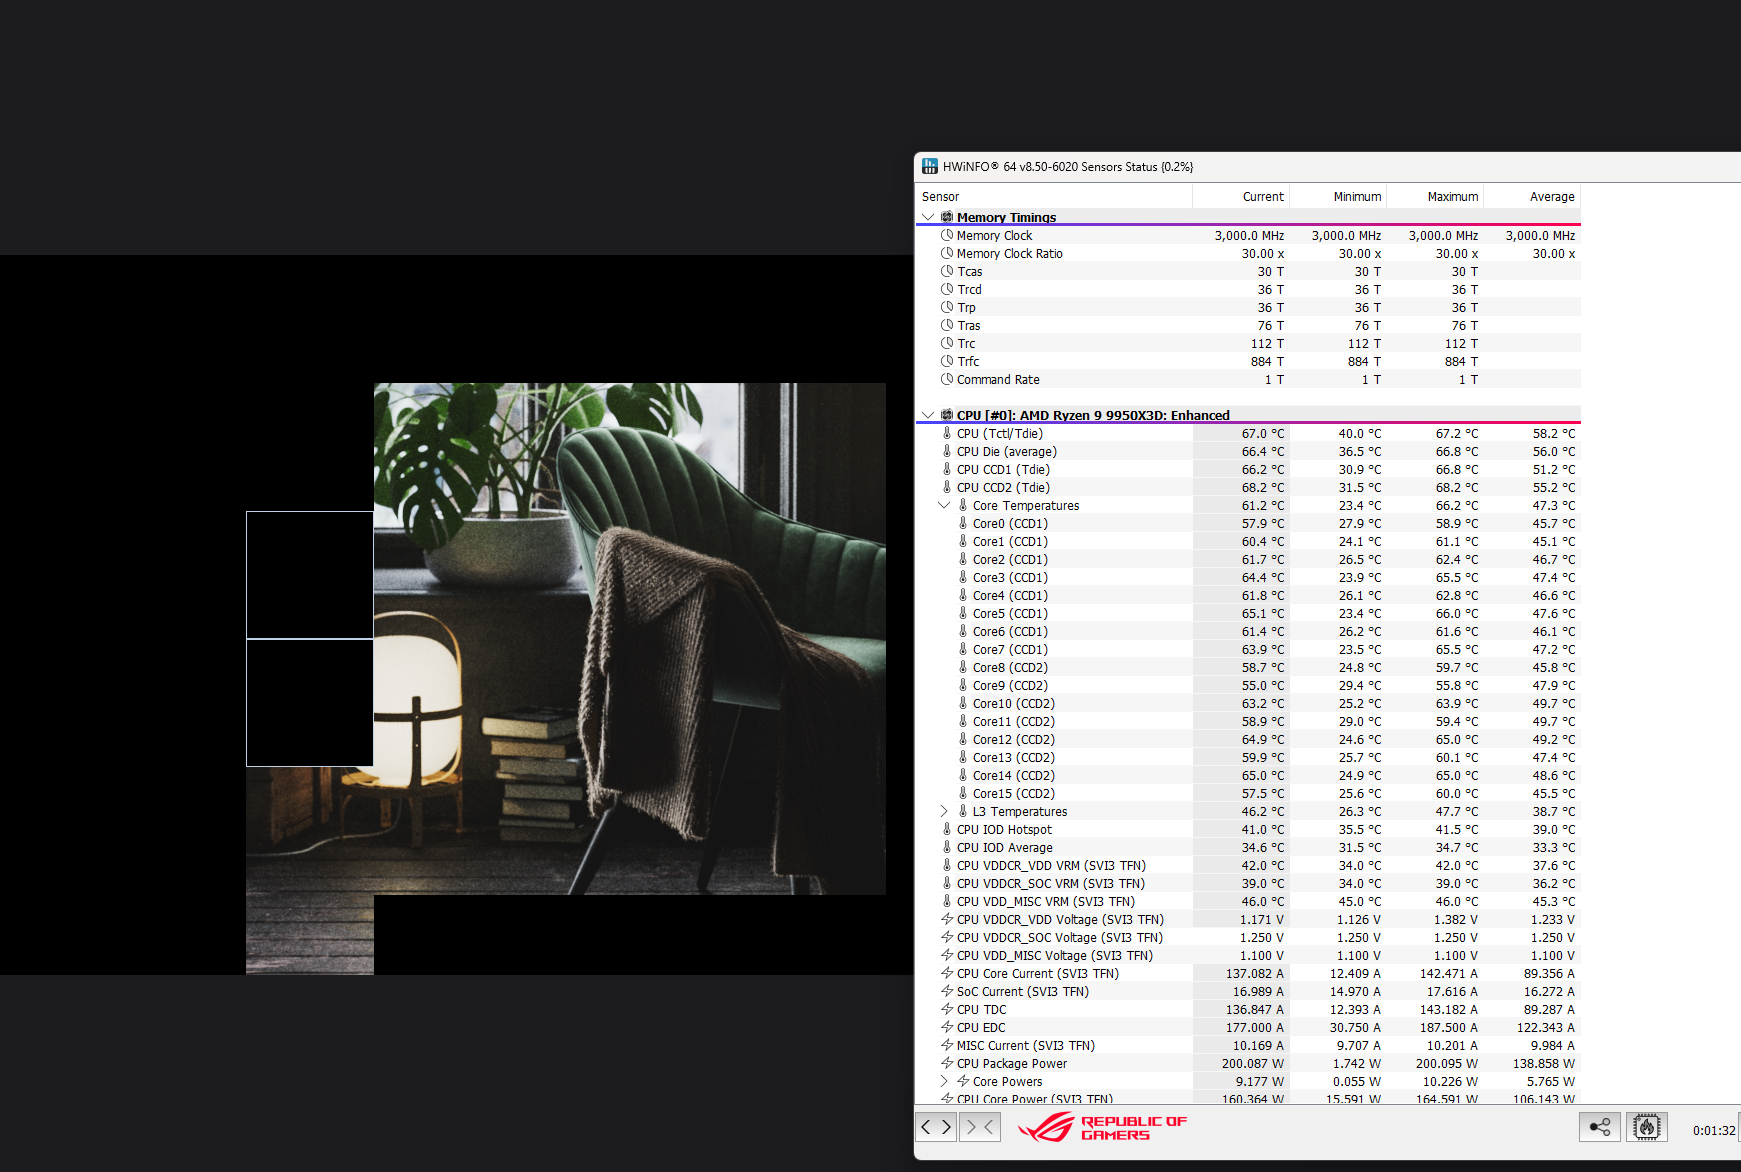Image resolution: width=1741 pixels, height=1172 pixels.
Task: Select the Tras timing row label
Action: pos(968,325)
